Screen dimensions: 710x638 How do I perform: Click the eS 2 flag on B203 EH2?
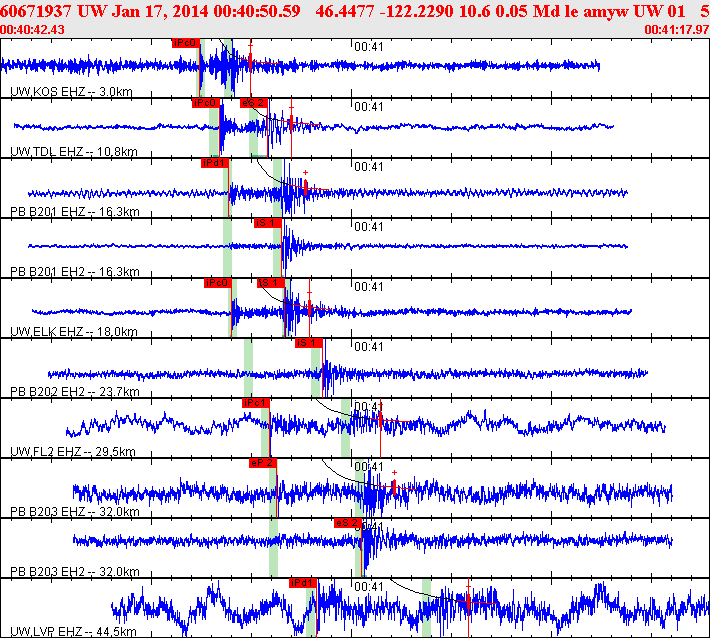(x=348, y=523)
